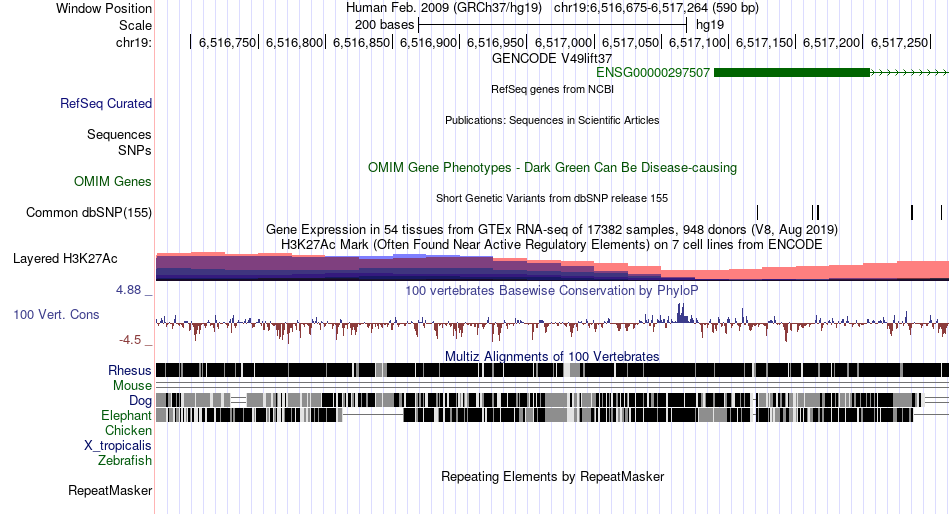The image size is (950, 514).
Task: Click Repeating Elements by RepeatMasker title
Action: [552, 476]
